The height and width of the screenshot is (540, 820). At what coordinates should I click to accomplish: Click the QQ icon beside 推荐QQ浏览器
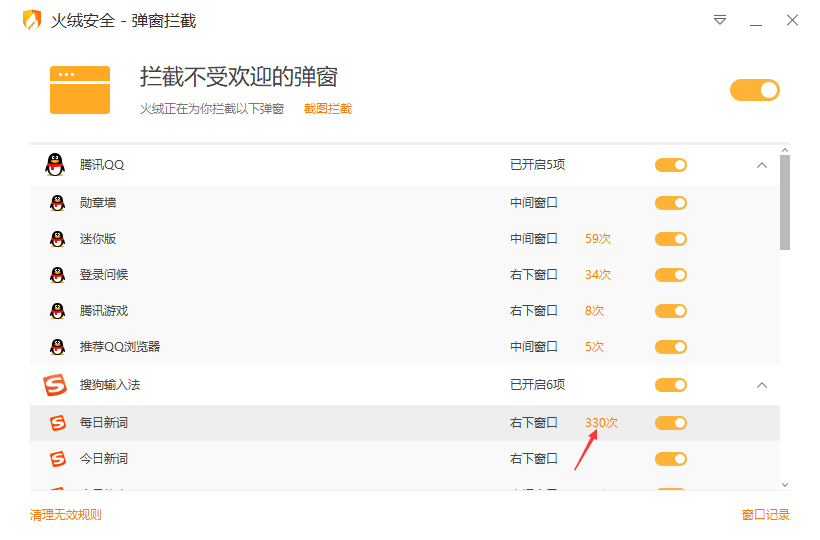coord(58,347)
